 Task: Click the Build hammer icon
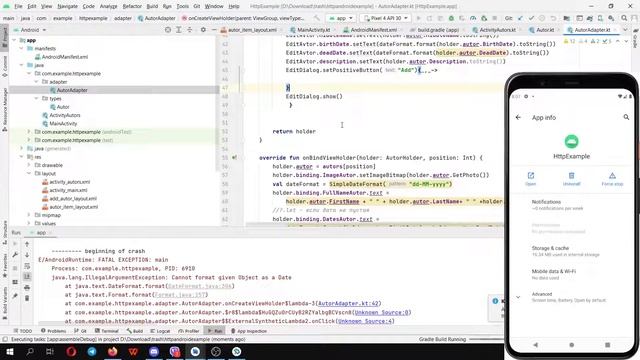tap(316, 18)
